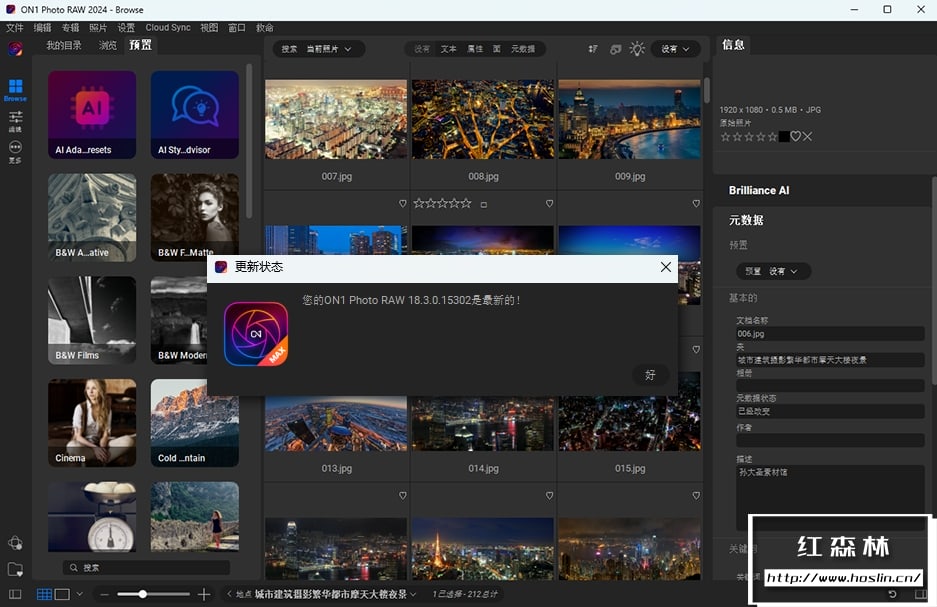Open the AI Sty...dvisor preset category
The width and height of the screenshot is (937, 607).
pos(195,115)
